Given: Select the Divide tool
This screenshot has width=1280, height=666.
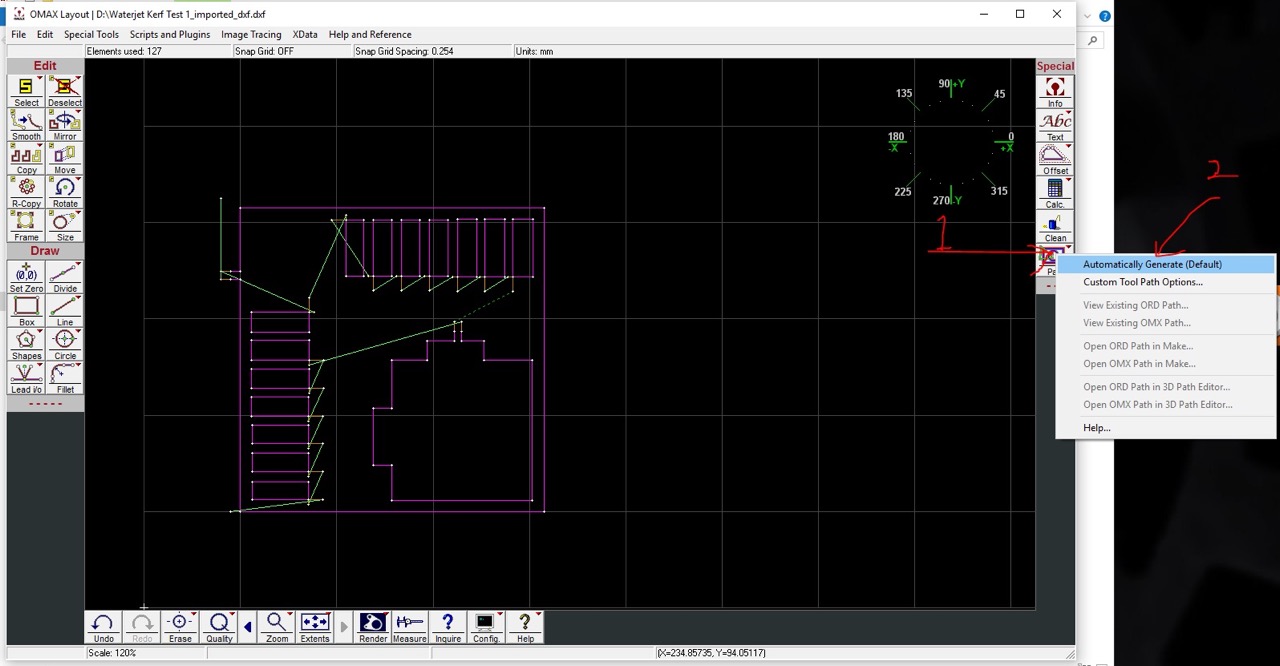Looking at the screenshot, I should point(65,278).
